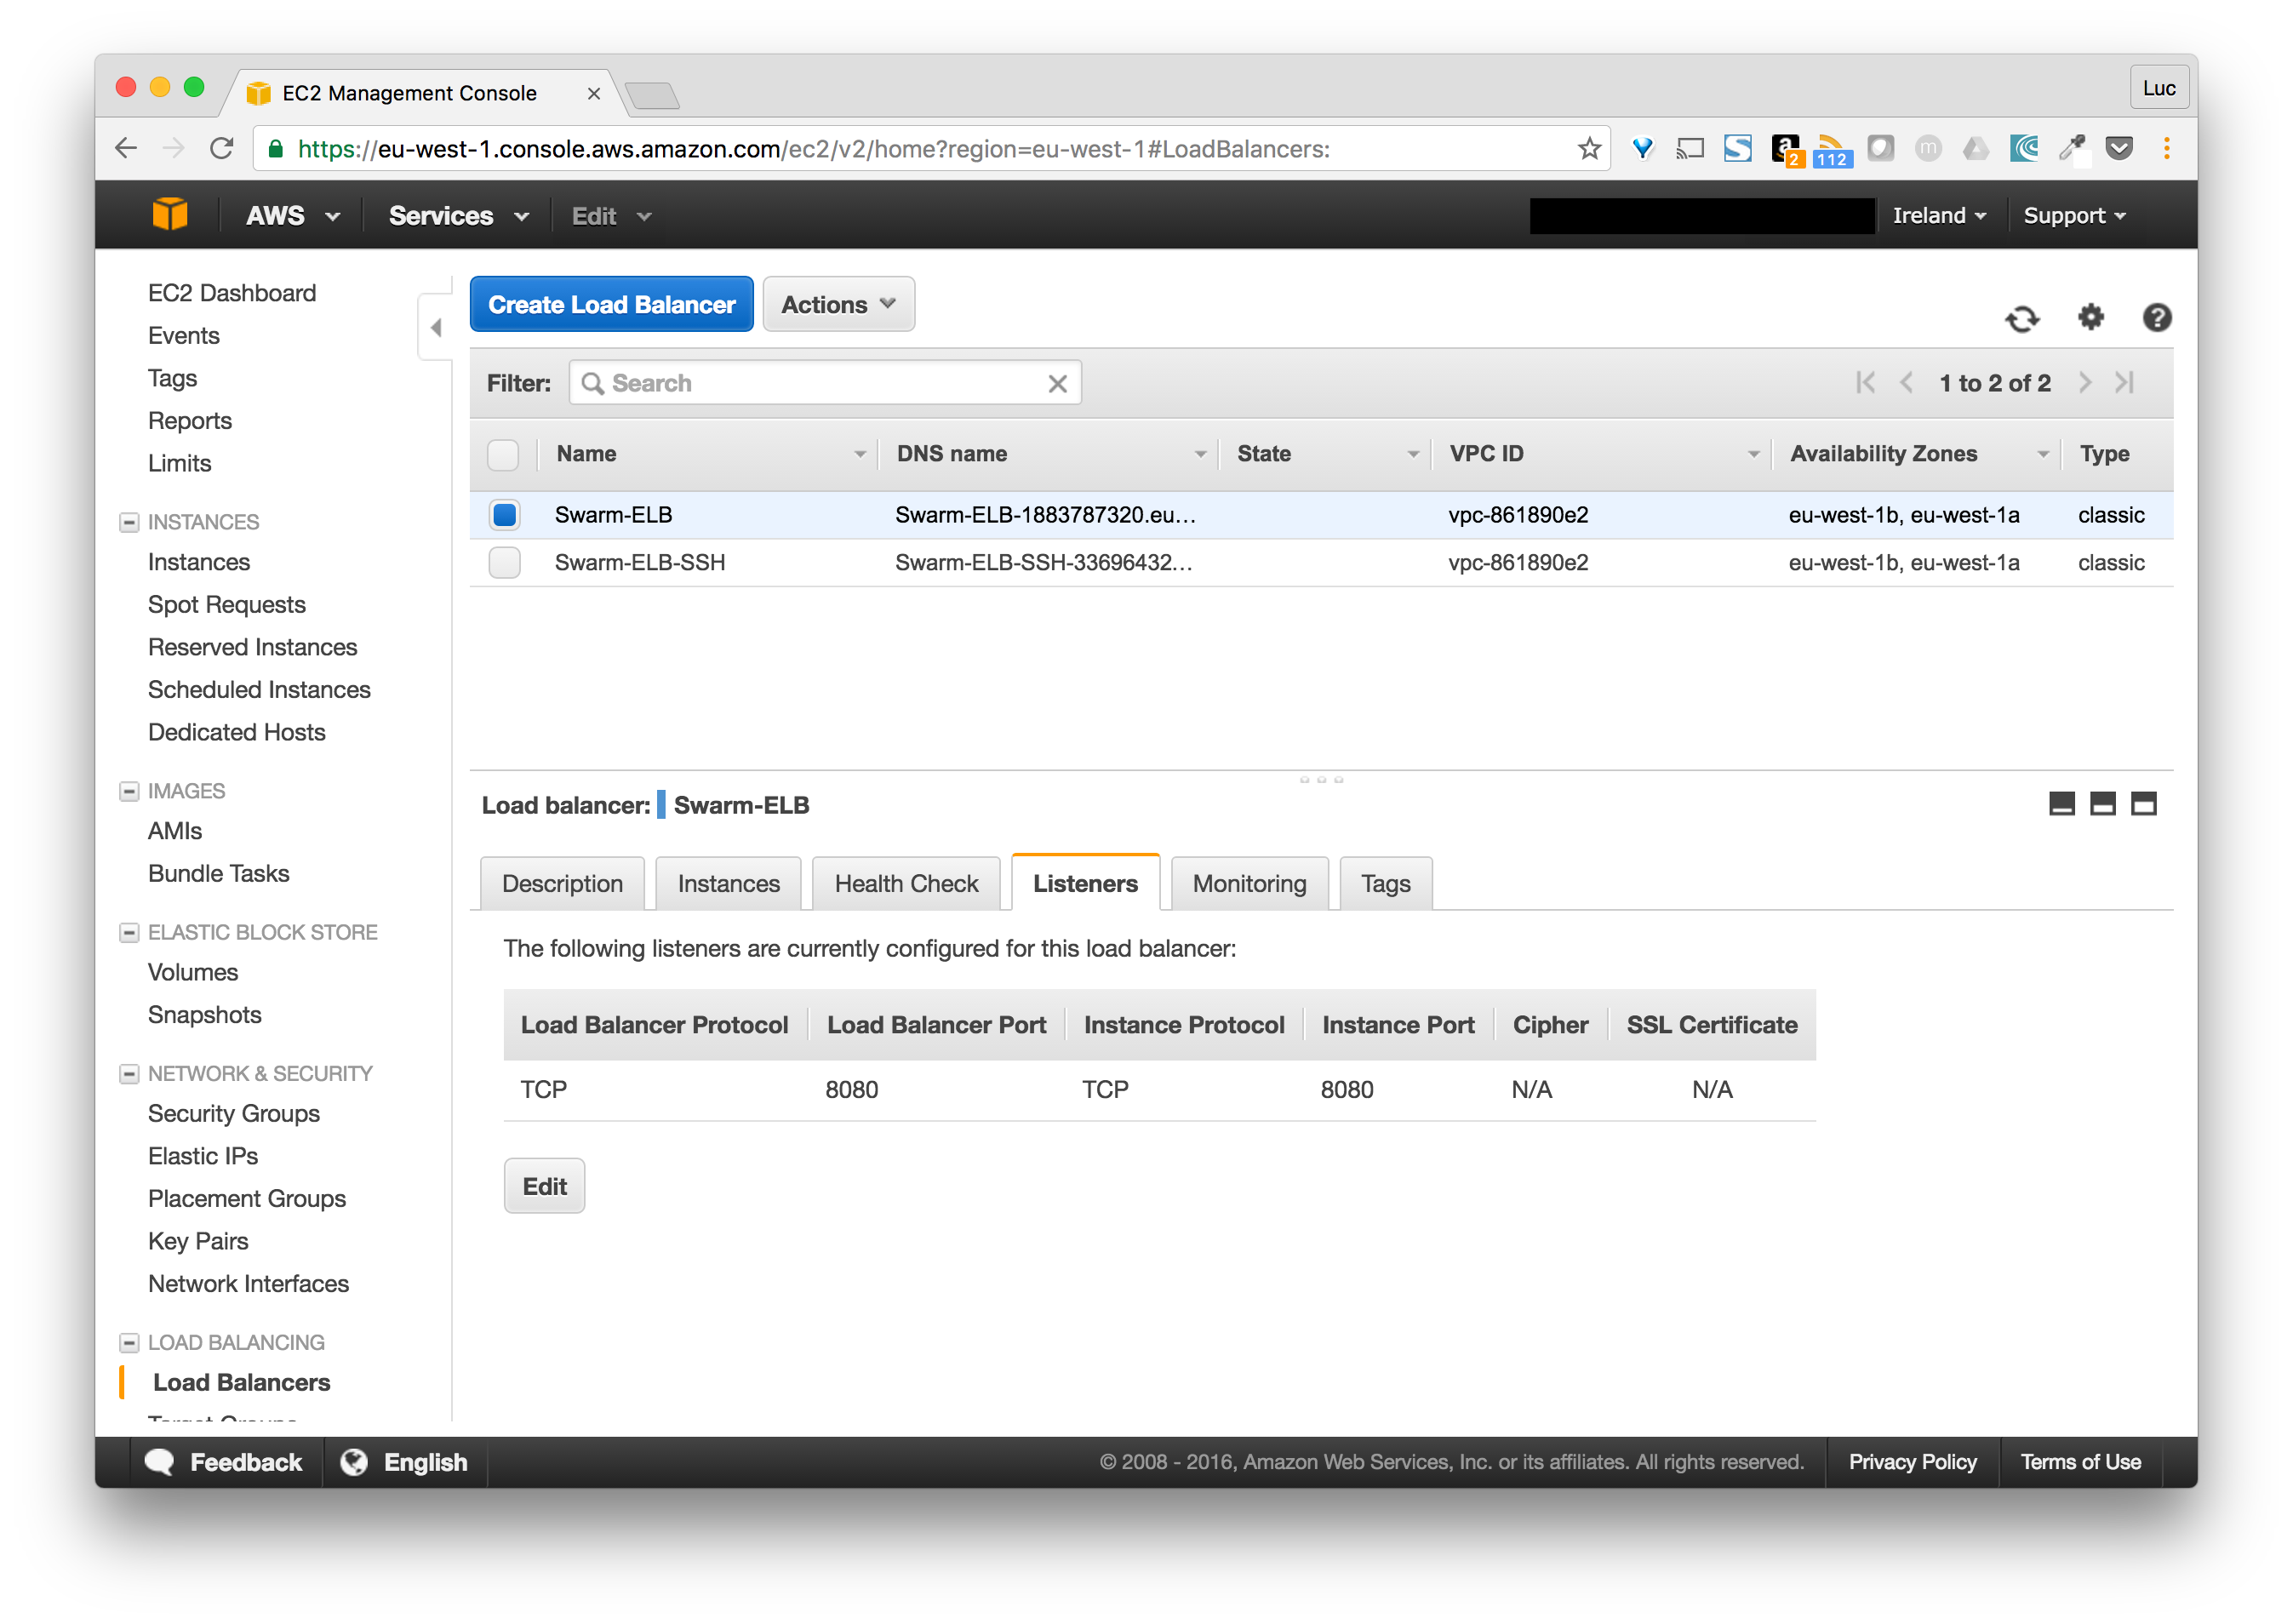Uncheck the Swarm-ELB row checkbox

click(504, 515)
